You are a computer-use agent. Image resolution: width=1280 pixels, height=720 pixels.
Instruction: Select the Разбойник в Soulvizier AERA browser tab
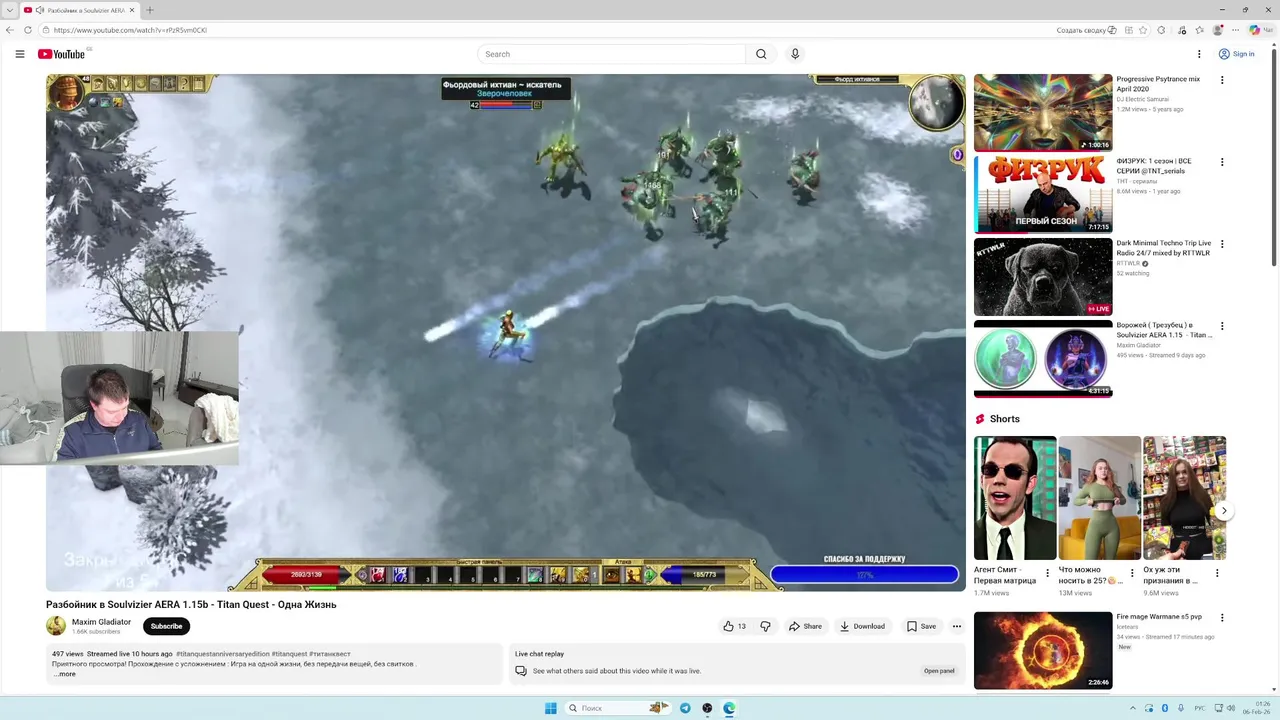tap(80, 10)
